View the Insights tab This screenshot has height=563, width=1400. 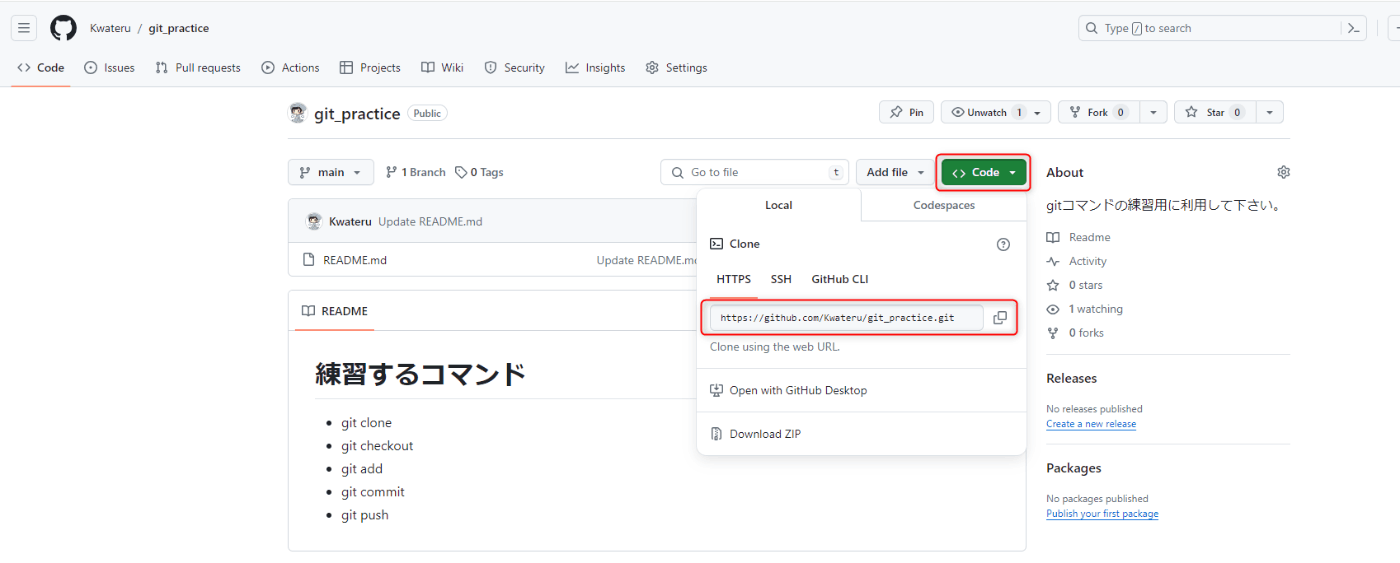(595, 68)
